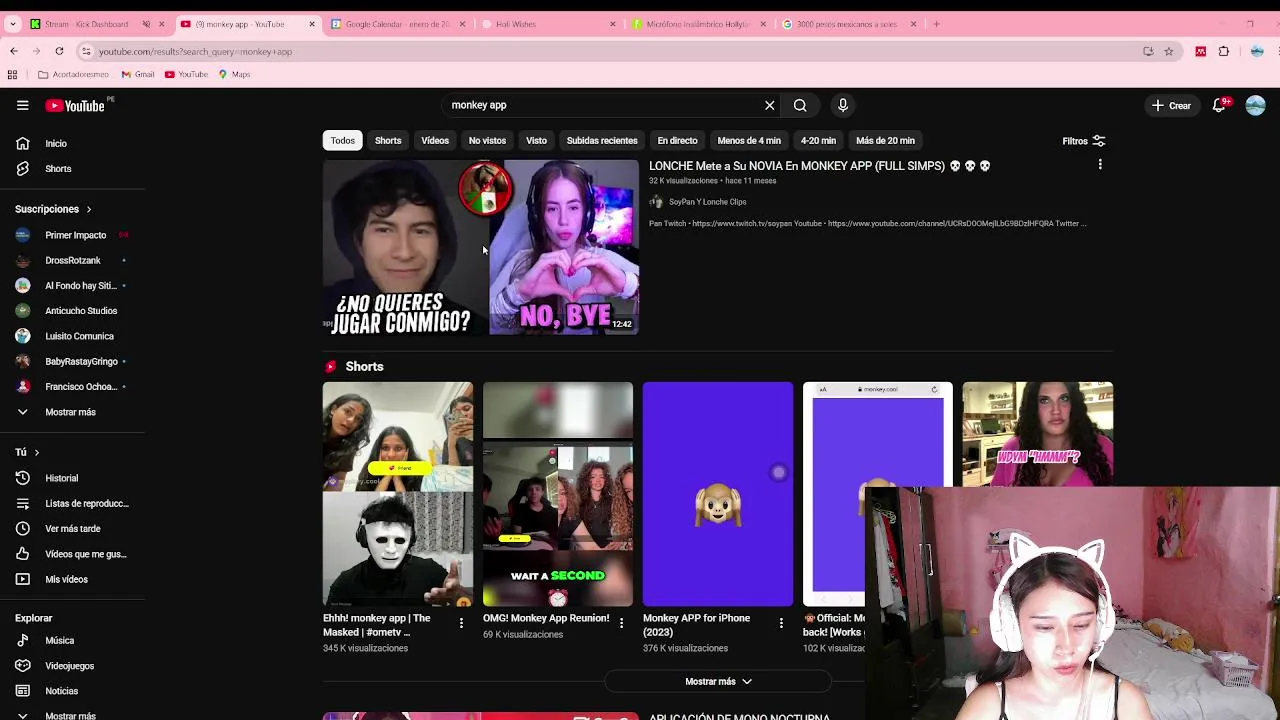The height and width of the screenshot is (720, 1280).
Task: Open options for Monkey APP iPhone short
Action: pos(781,623)
